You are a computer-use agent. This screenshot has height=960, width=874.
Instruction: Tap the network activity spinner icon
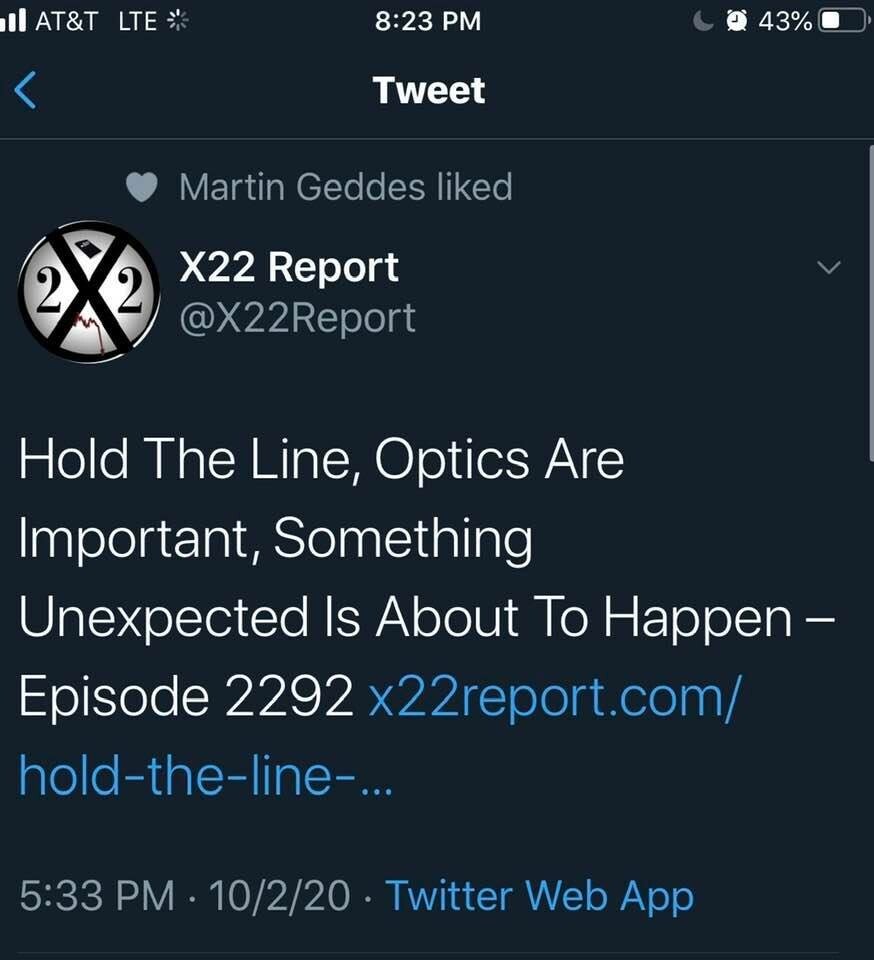point(177,20)
